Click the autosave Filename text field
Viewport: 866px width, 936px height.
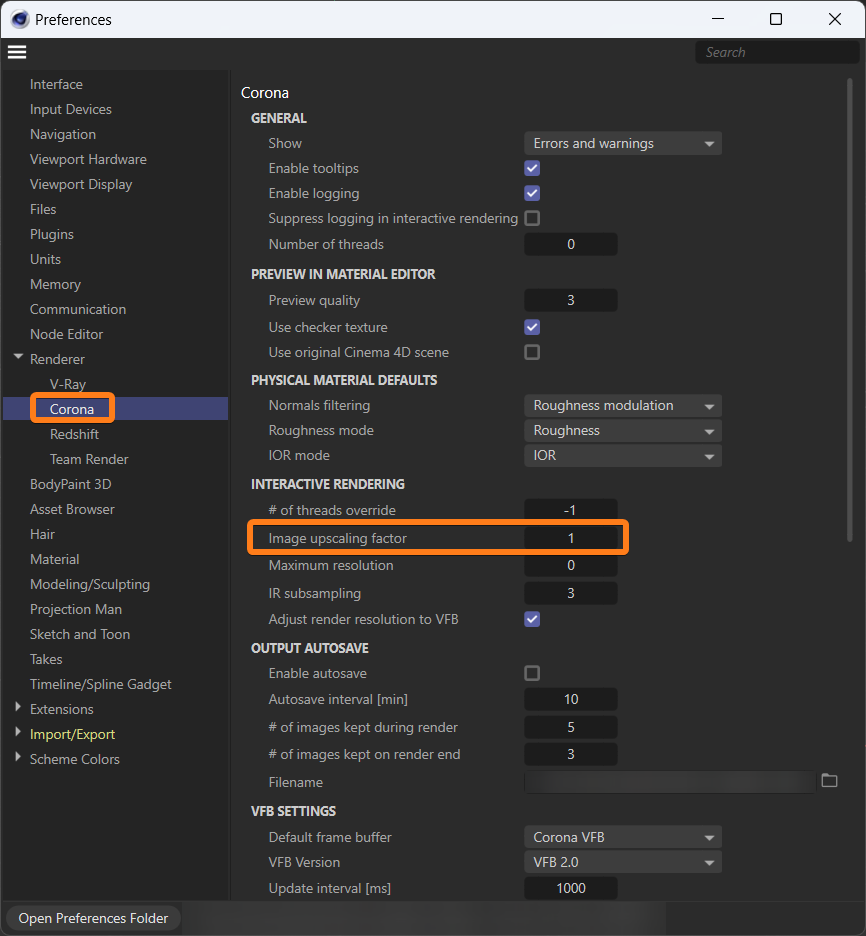pos(670,782)
